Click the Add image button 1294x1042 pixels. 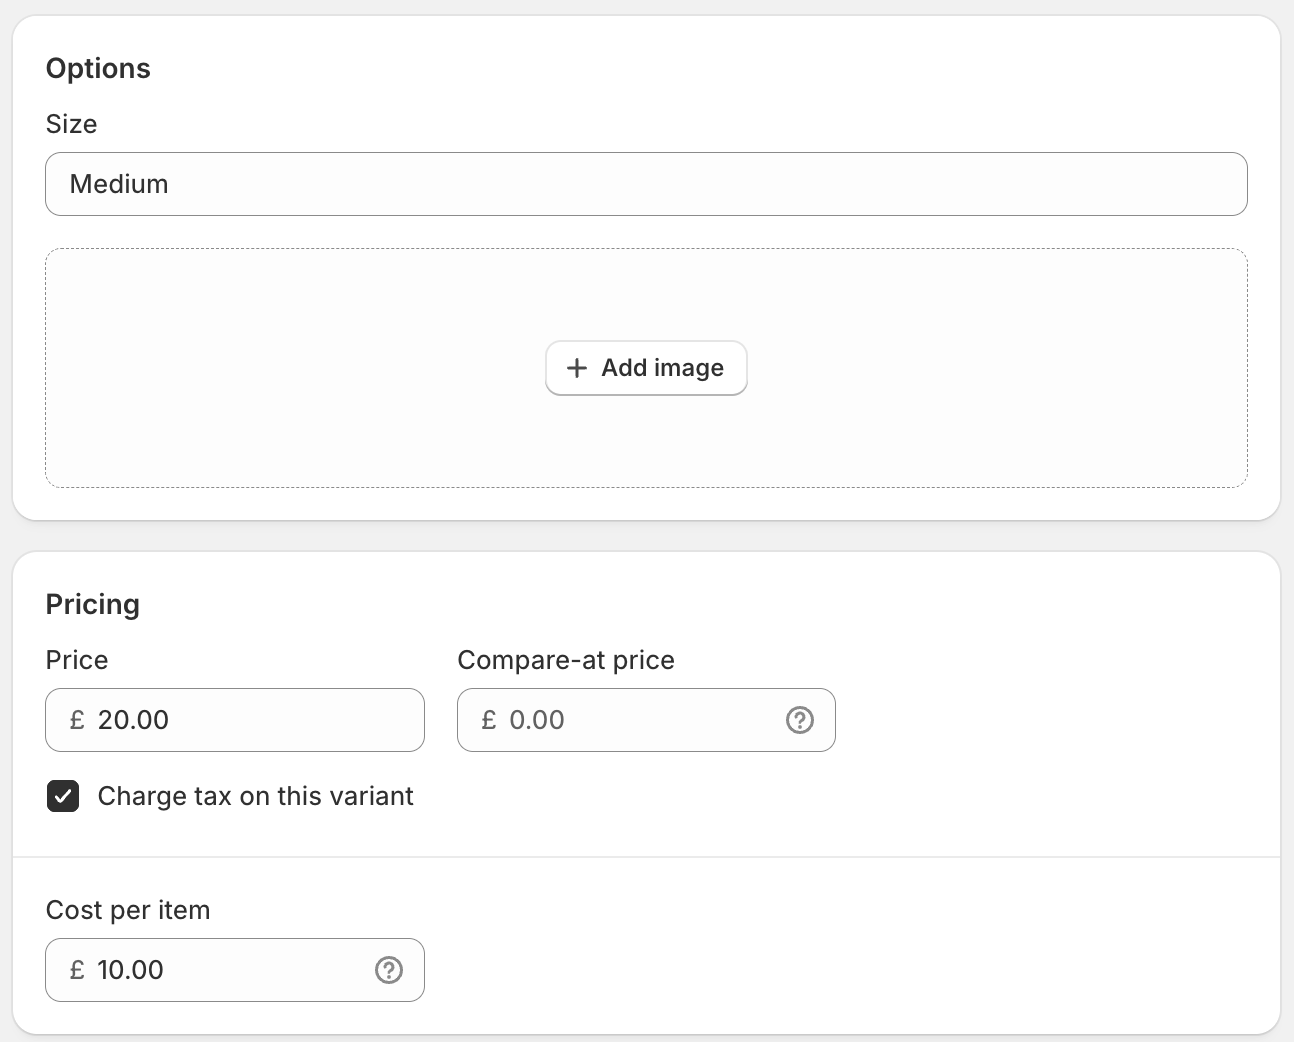tap(646, 368)
